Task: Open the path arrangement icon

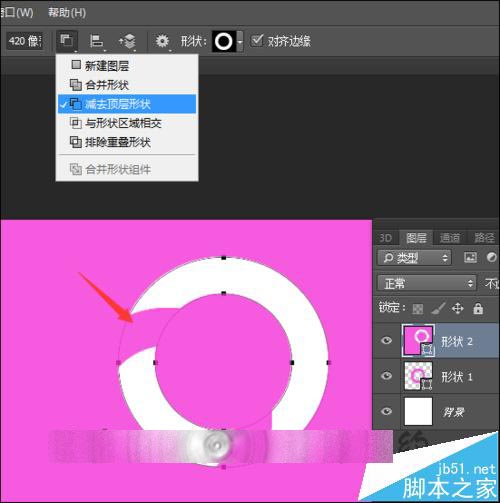Action: (127, 41)
